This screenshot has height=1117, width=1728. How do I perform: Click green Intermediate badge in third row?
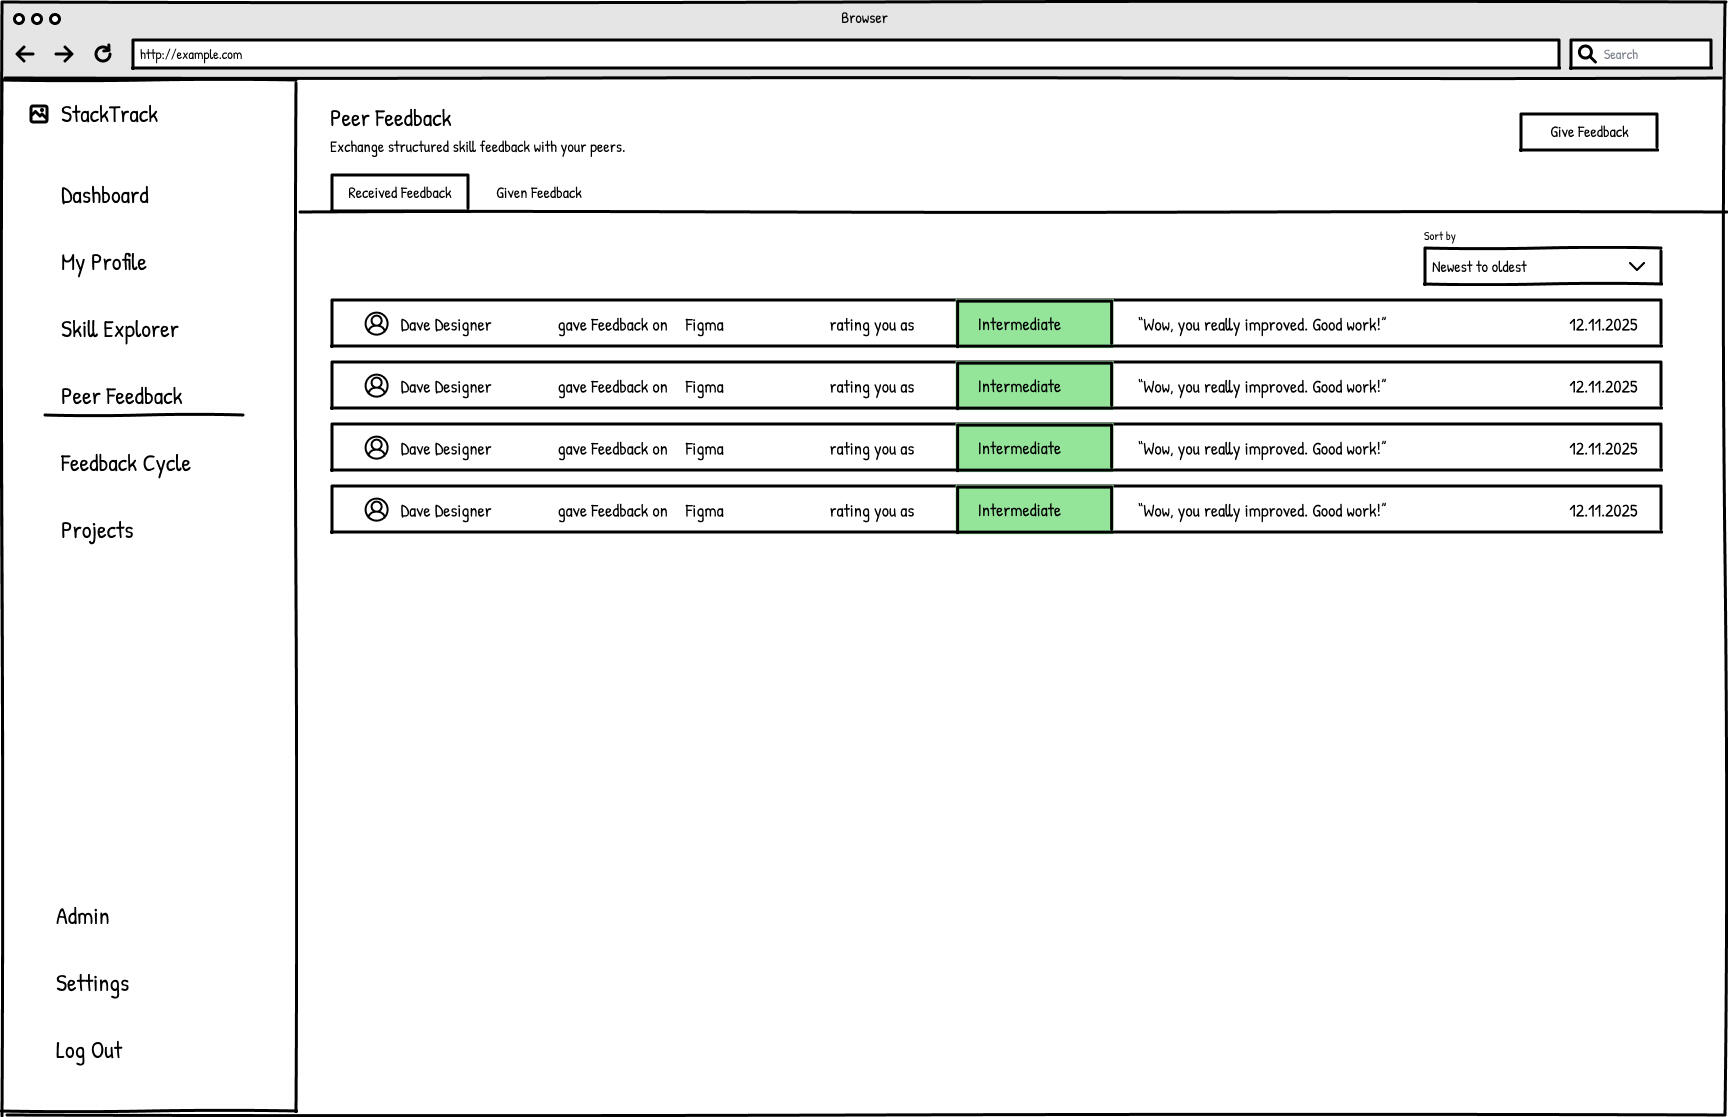(x=1034, y=448)
